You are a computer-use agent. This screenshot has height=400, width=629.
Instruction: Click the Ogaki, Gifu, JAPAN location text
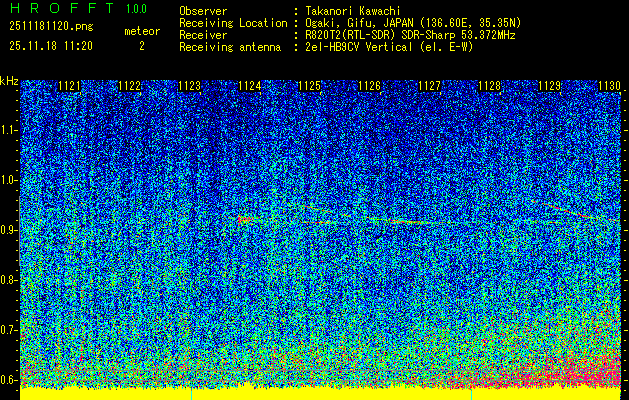pos(413,23)
